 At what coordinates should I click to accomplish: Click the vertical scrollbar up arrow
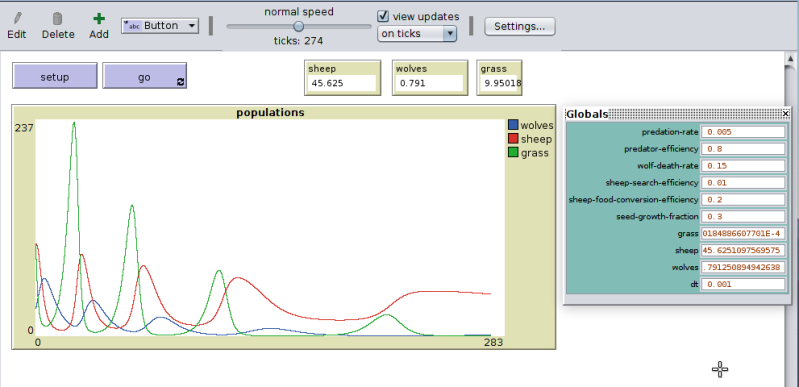(x=790, y=59)
